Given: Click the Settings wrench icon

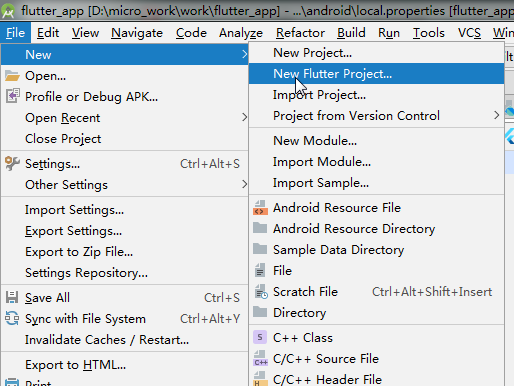Looking at the screenshot, I should point(13,163).
